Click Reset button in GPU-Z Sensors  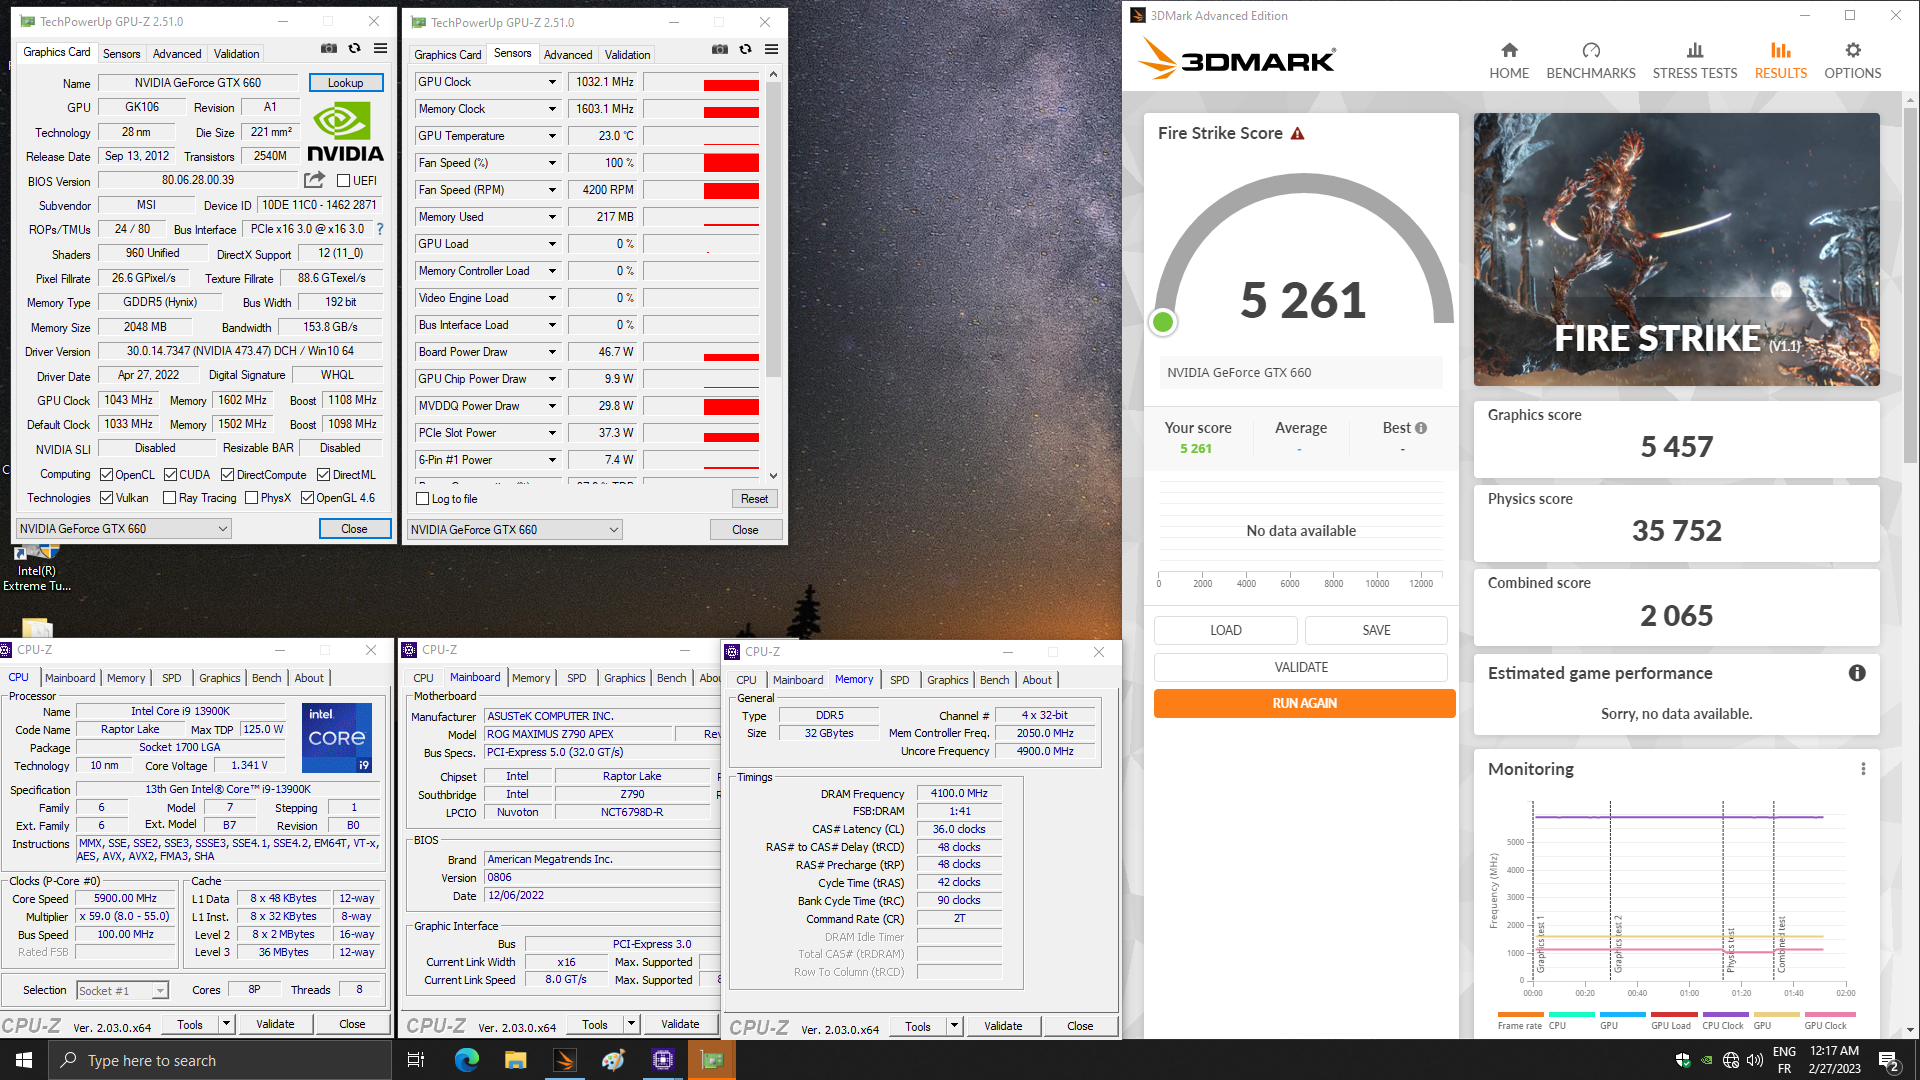point(754,499)
